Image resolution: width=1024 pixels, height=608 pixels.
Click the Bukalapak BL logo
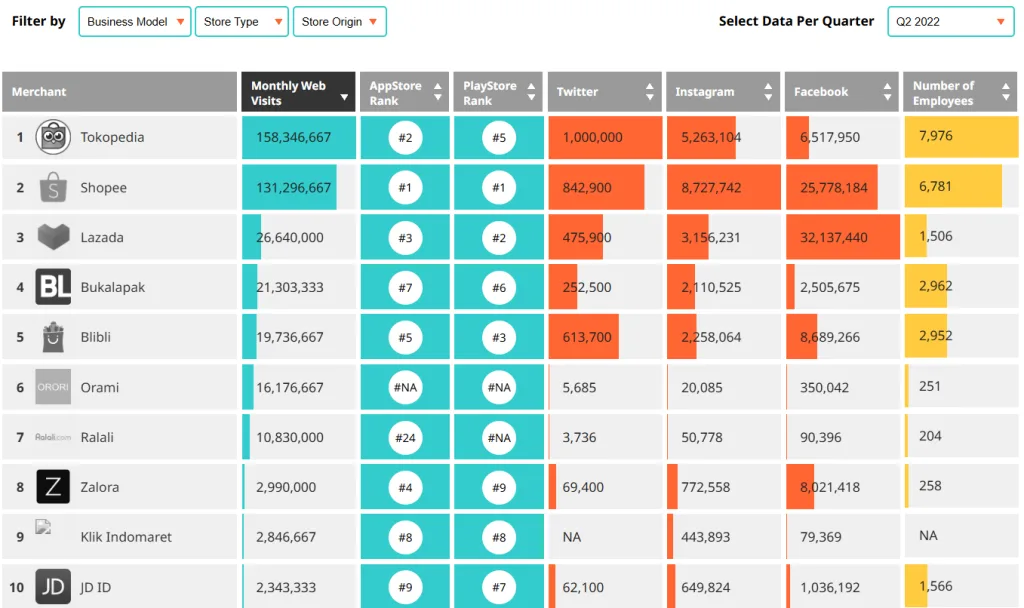point(53,287)
